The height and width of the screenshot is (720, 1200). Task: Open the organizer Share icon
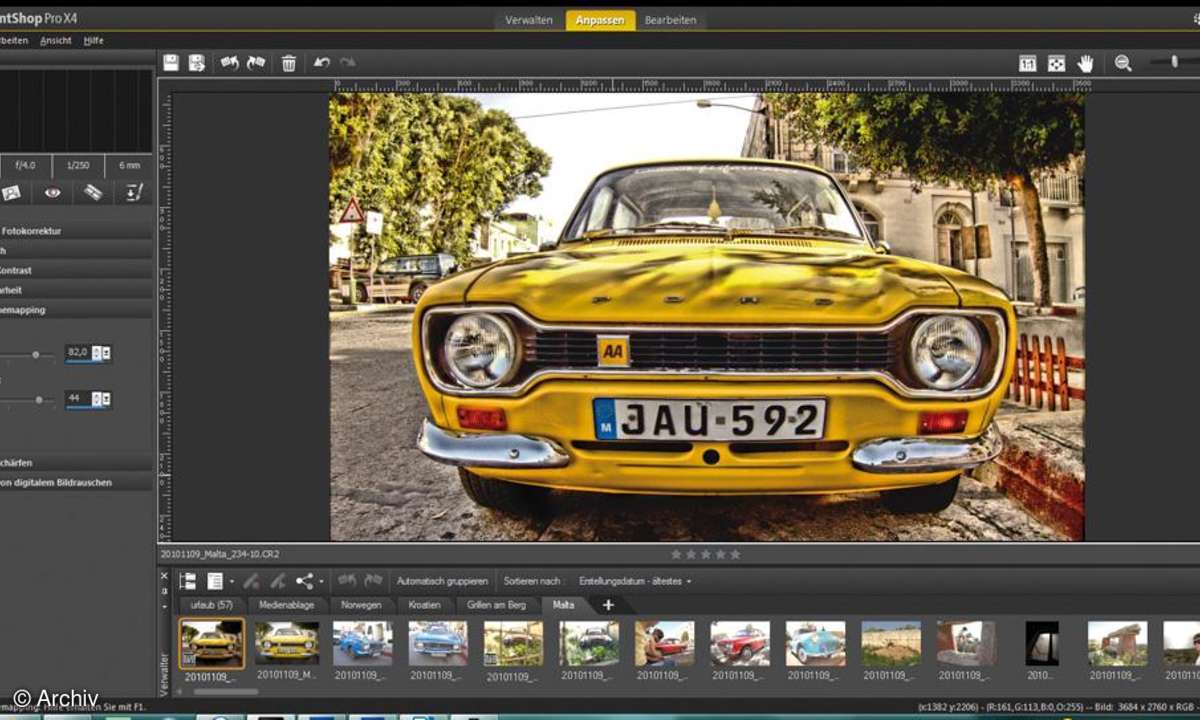point(305,581)
